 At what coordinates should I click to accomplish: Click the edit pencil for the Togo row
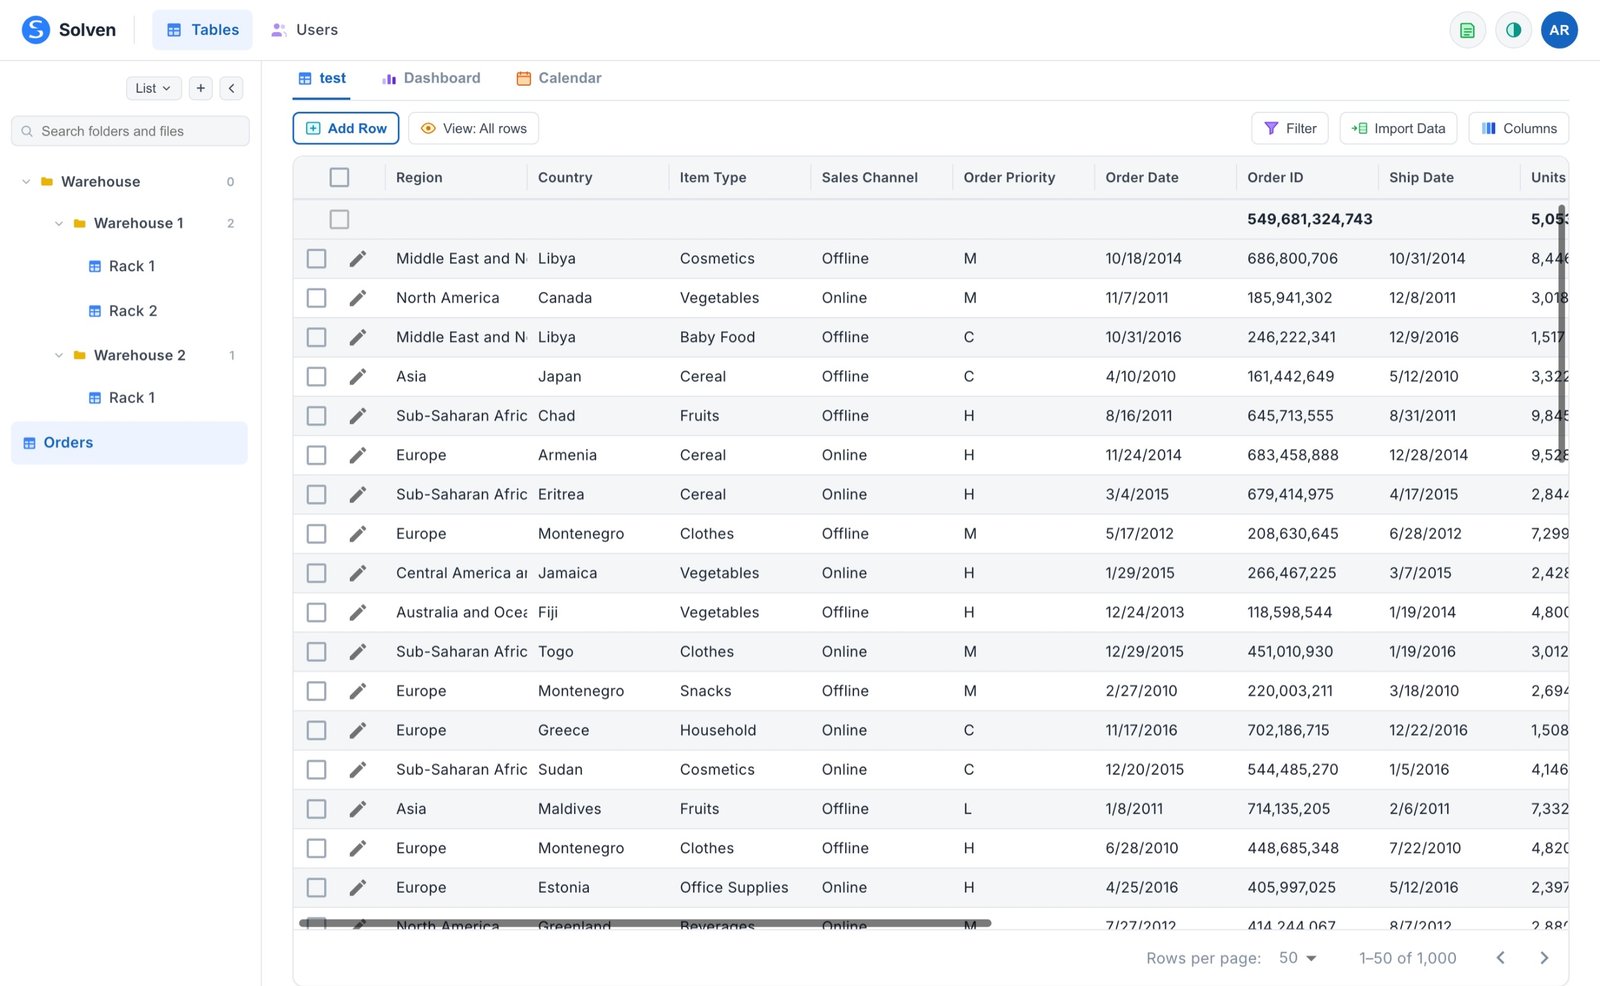click(x=357, y=652)
